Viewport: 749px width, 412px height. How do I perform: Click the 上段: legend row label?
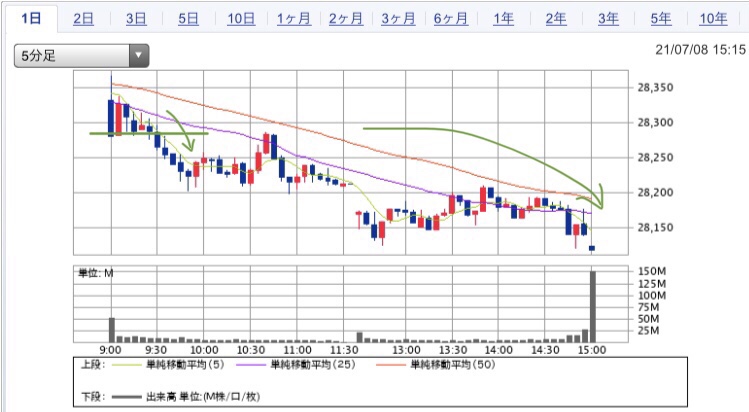(93, 365)
